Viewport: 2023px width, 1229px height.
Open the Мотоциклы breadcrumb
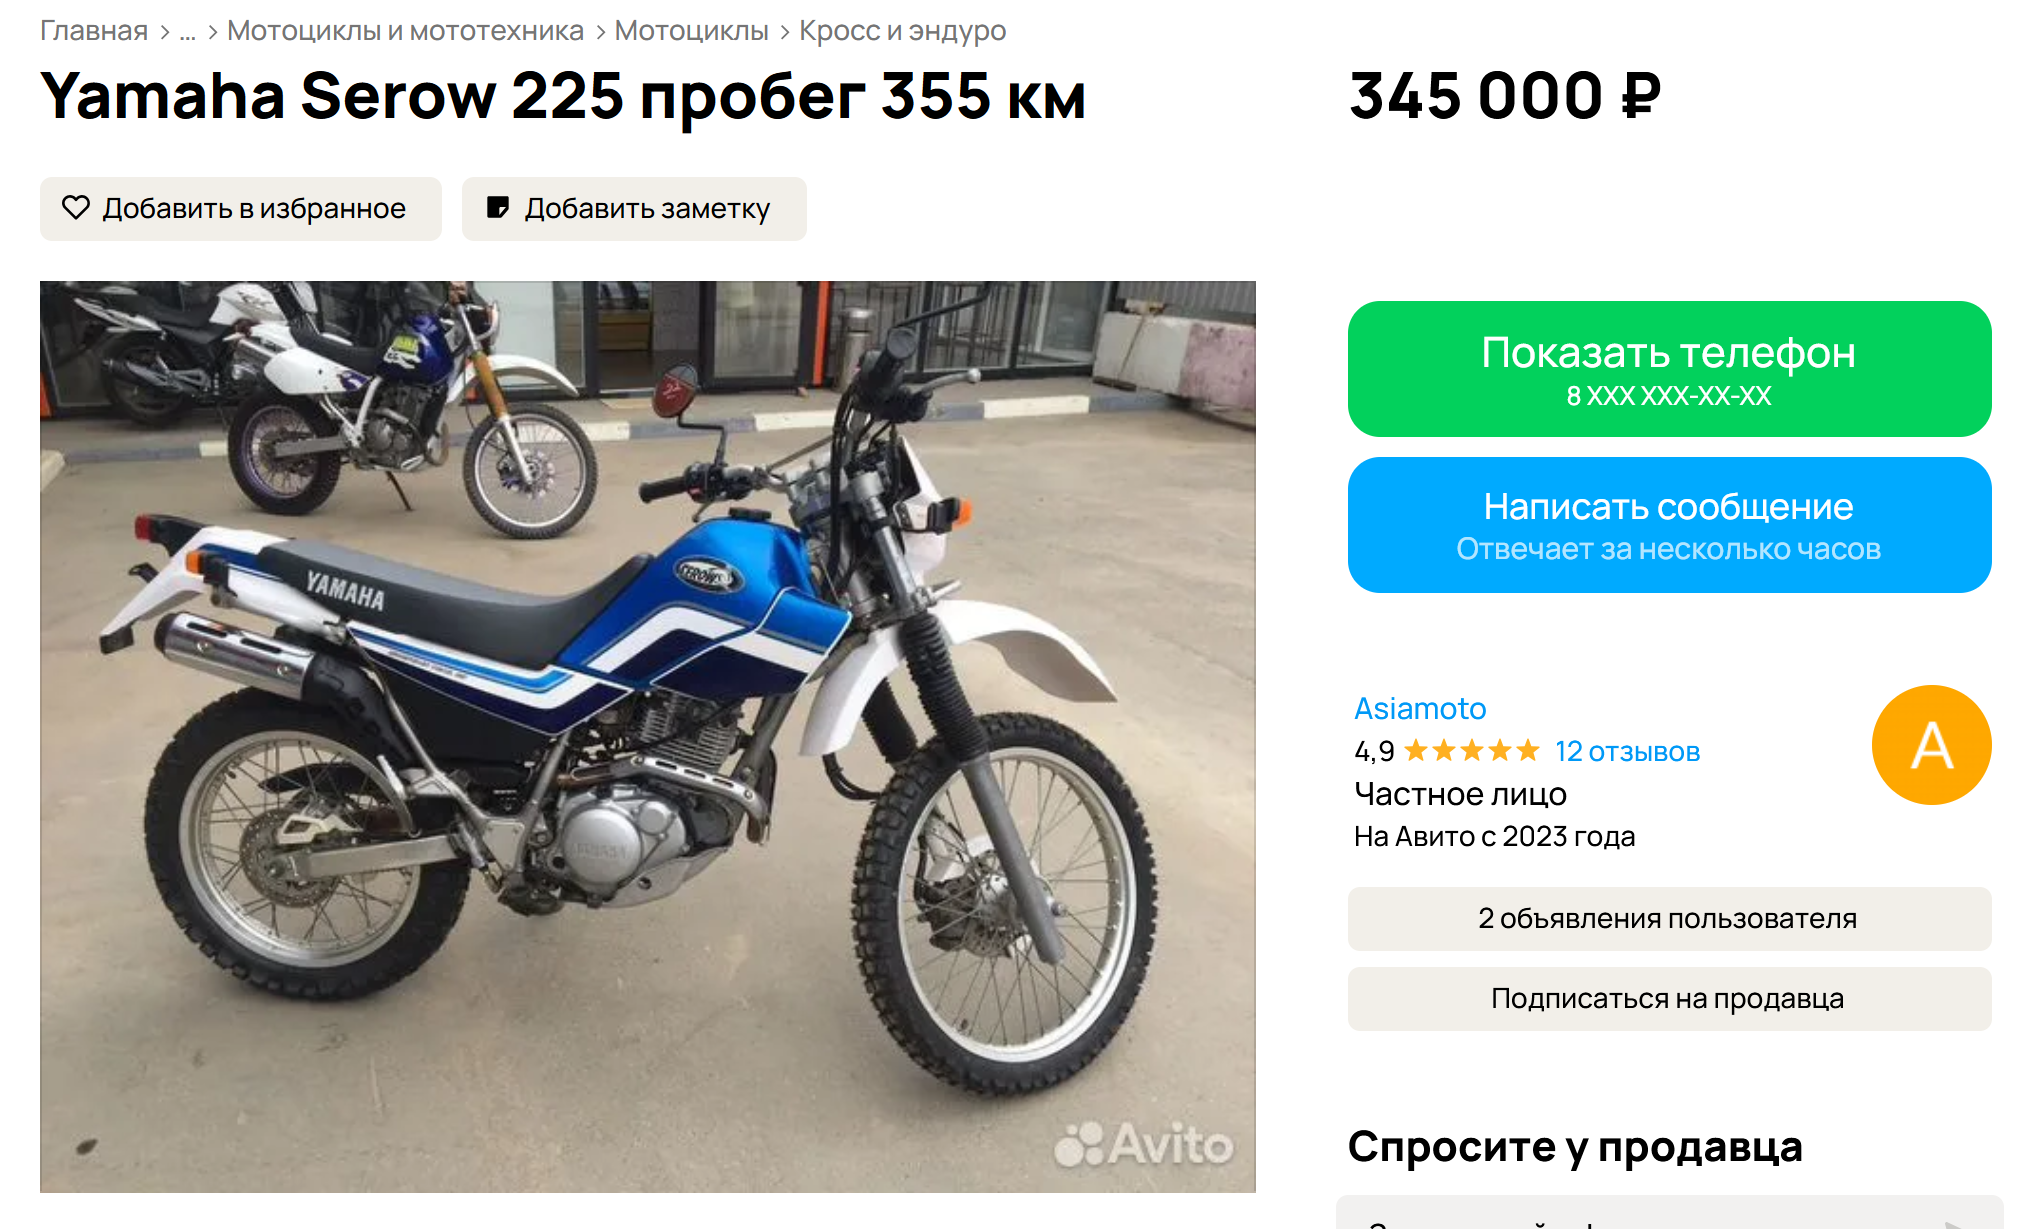[x=691, y=31]
